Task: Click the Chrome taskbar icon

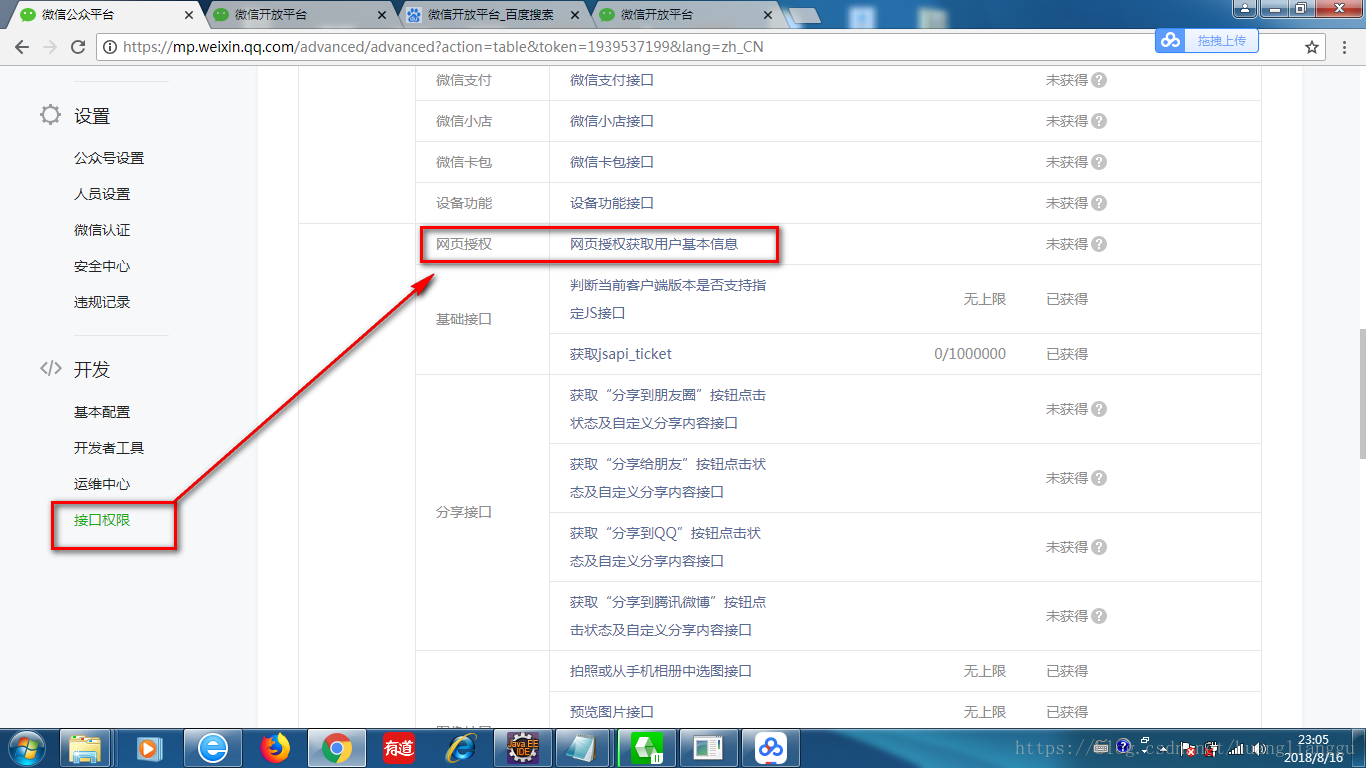Action: [336, 748]
